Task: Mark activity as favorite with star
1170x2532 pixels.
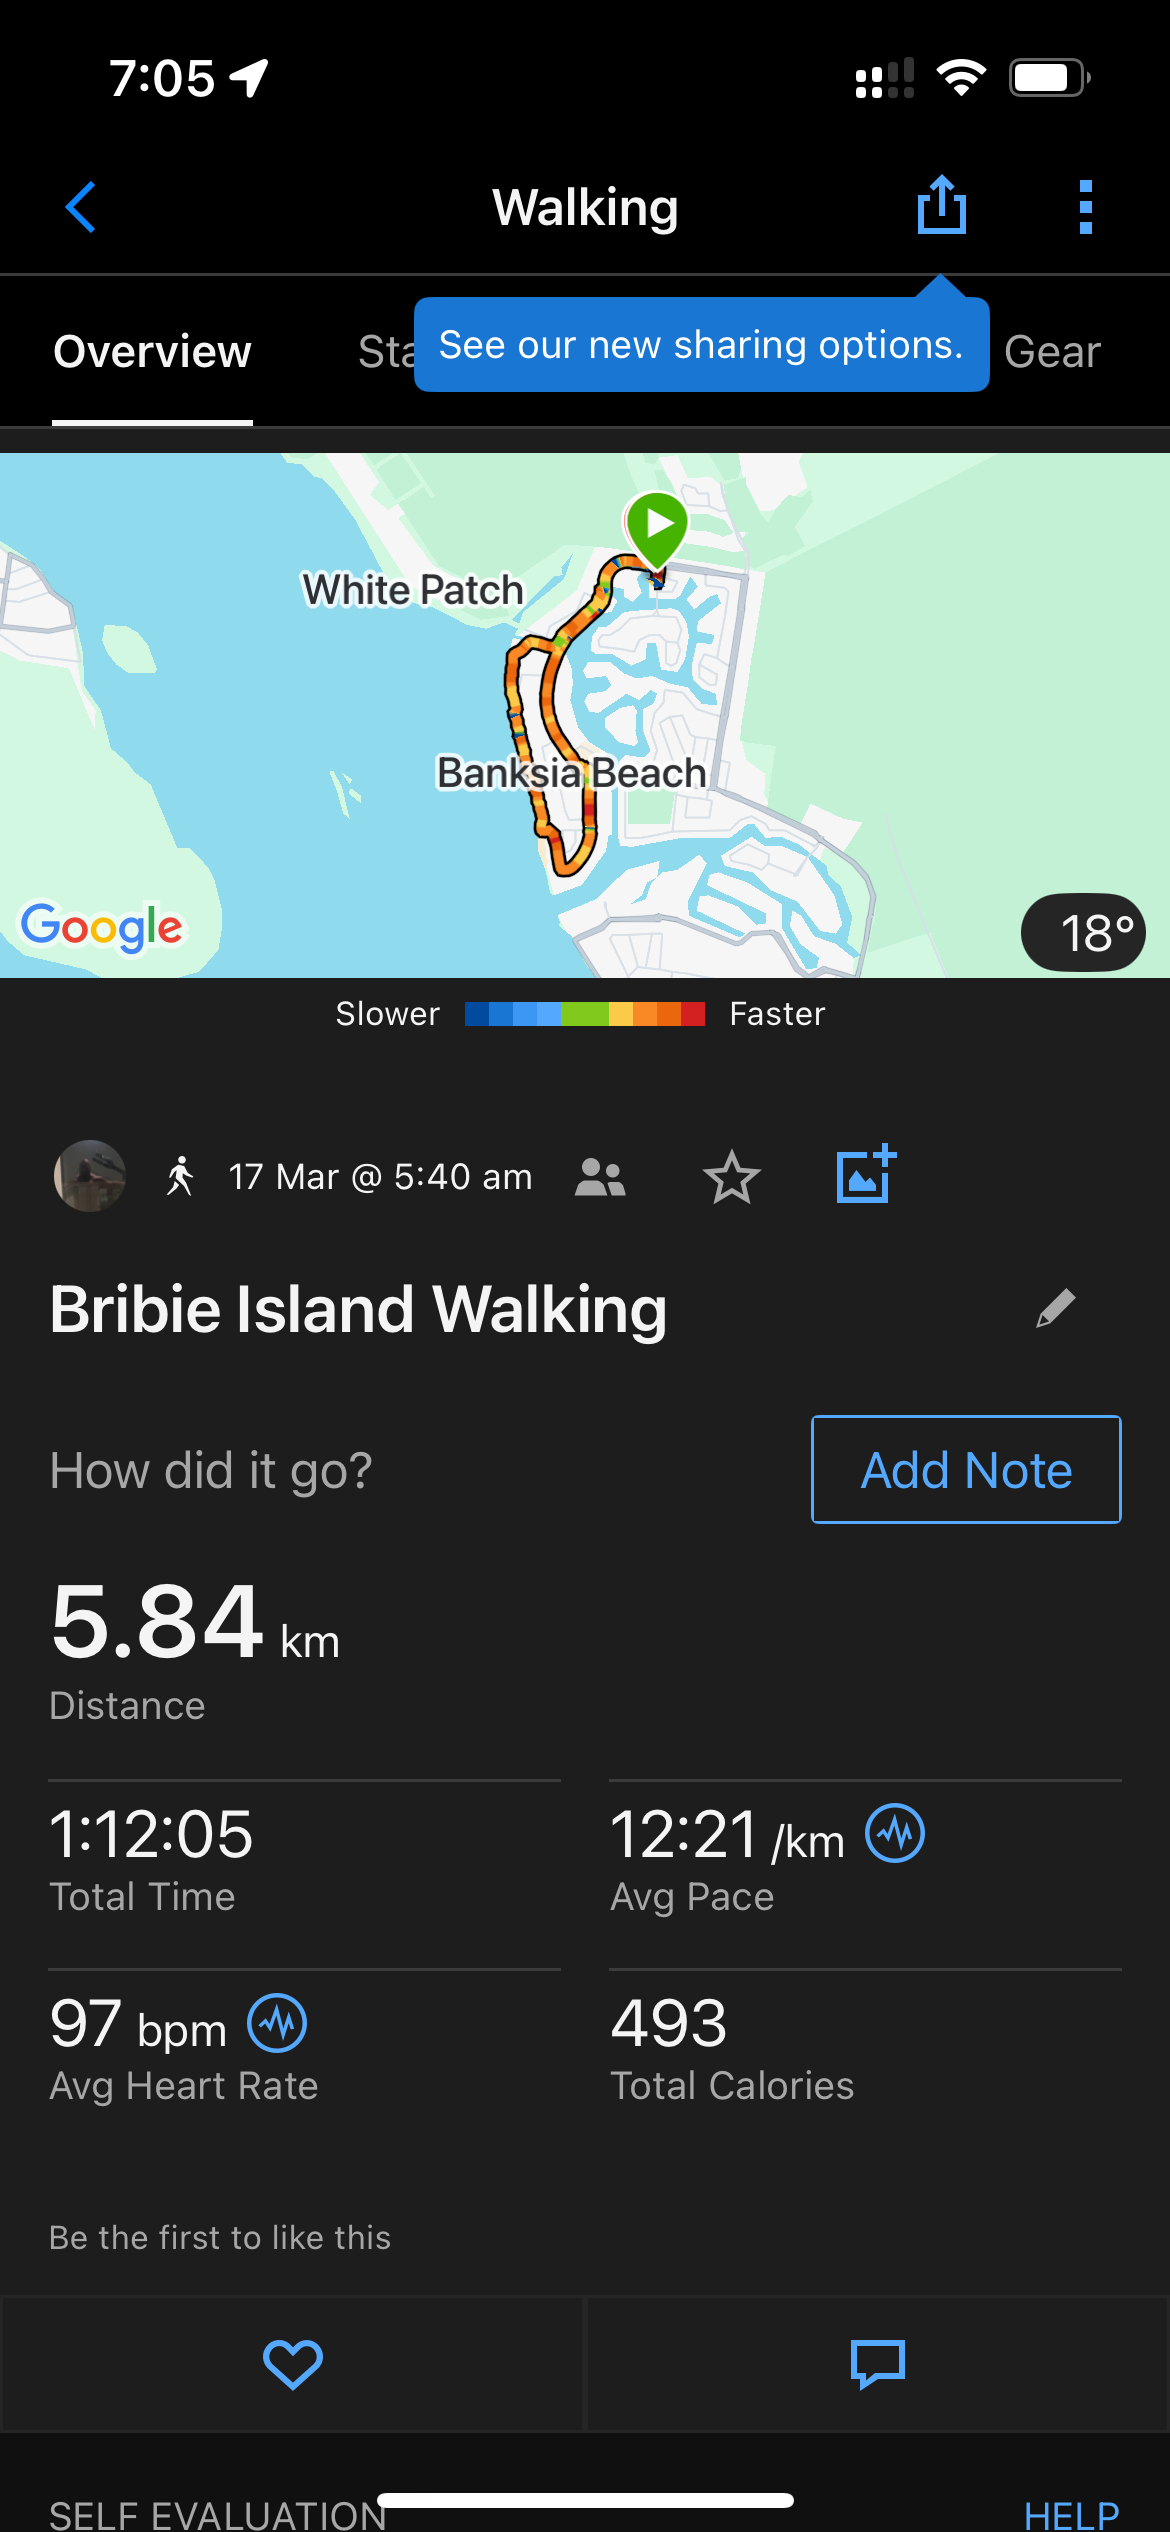Action: coord(731,1177)
